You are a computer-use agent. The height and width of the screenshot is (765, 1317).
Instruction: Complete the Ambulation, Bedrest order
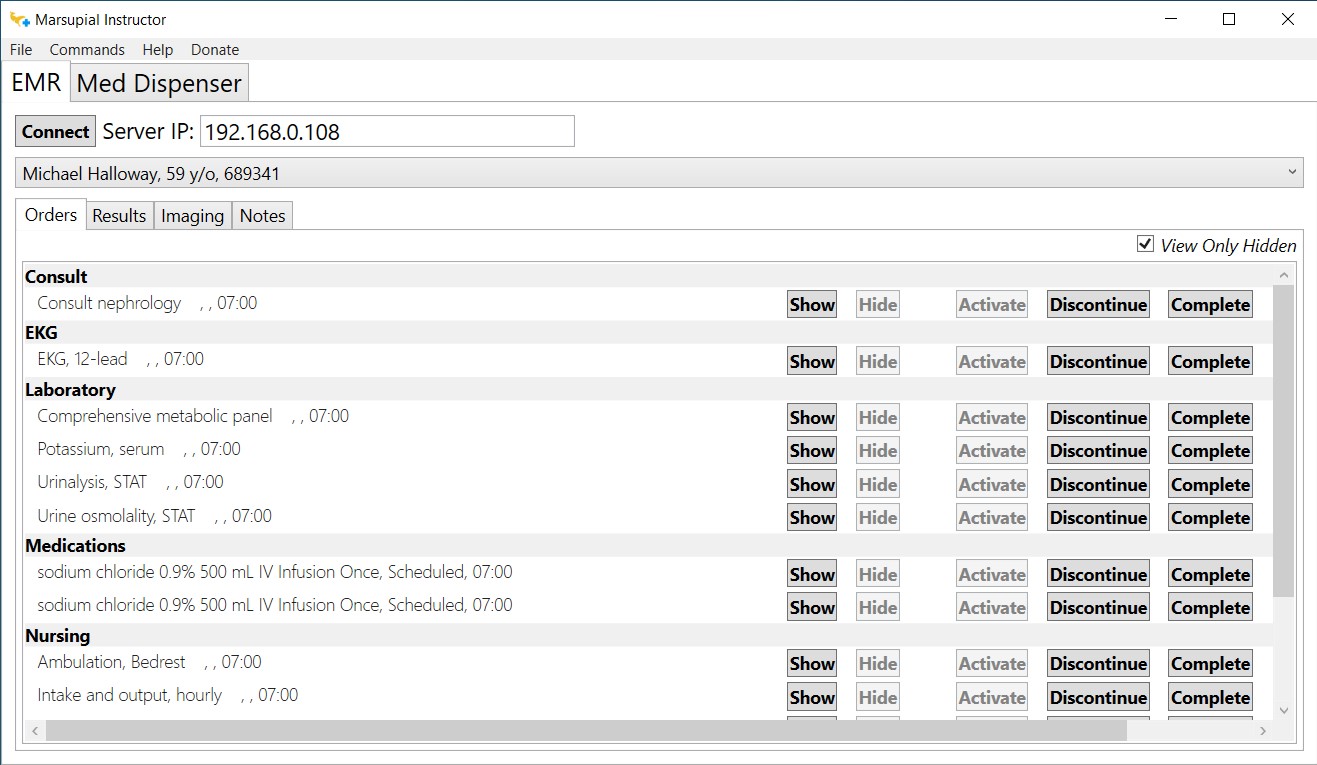1210,663
